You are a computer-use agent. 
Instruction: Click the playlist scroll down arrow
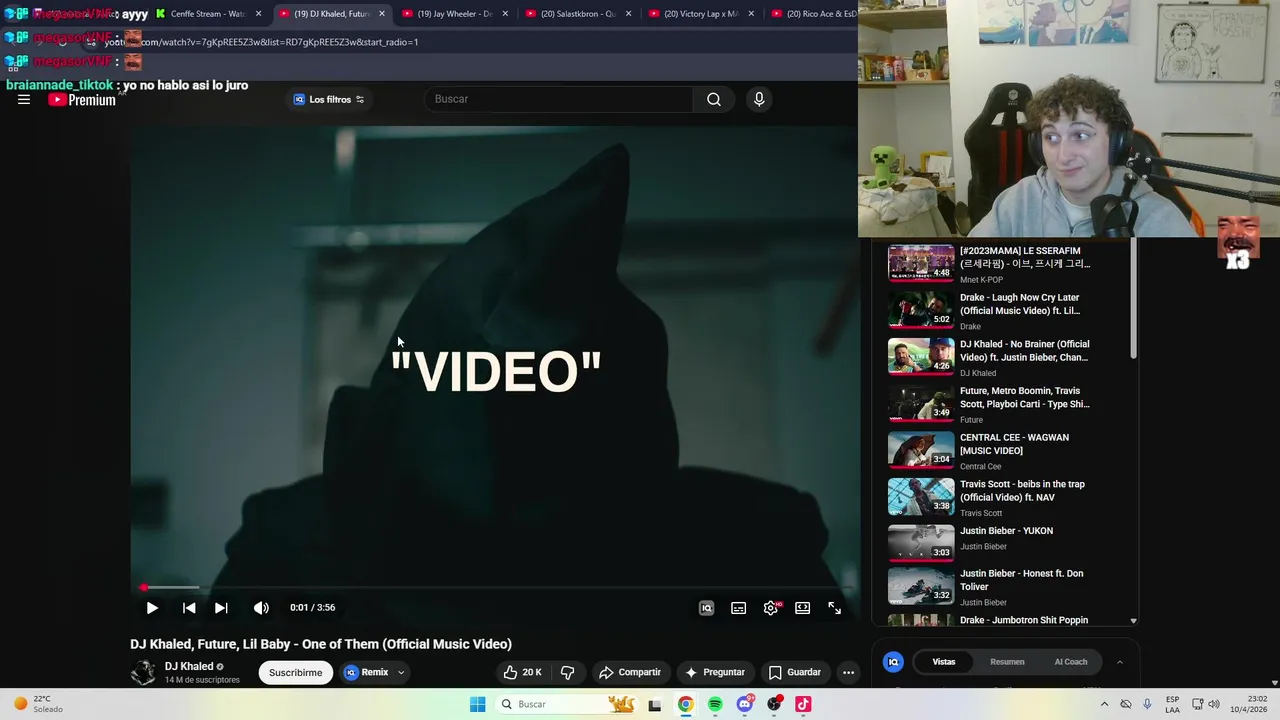[x=1133, y=621]
